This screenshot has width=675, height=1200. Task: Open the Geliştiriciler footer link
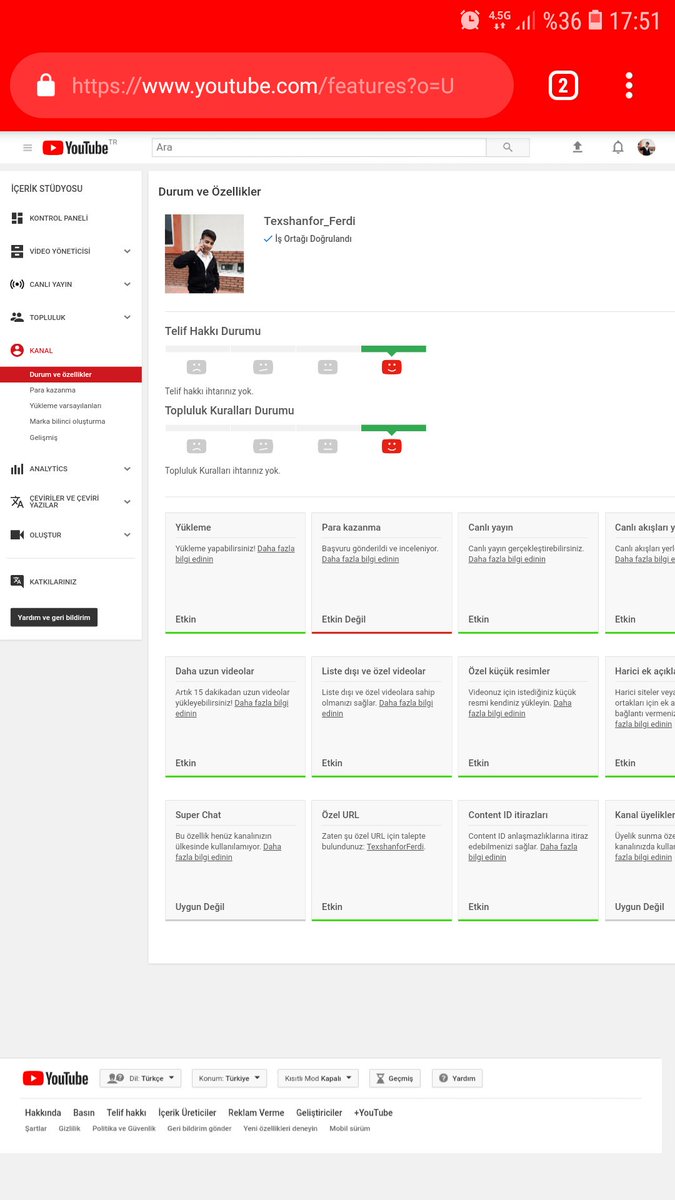point(319,1113)
